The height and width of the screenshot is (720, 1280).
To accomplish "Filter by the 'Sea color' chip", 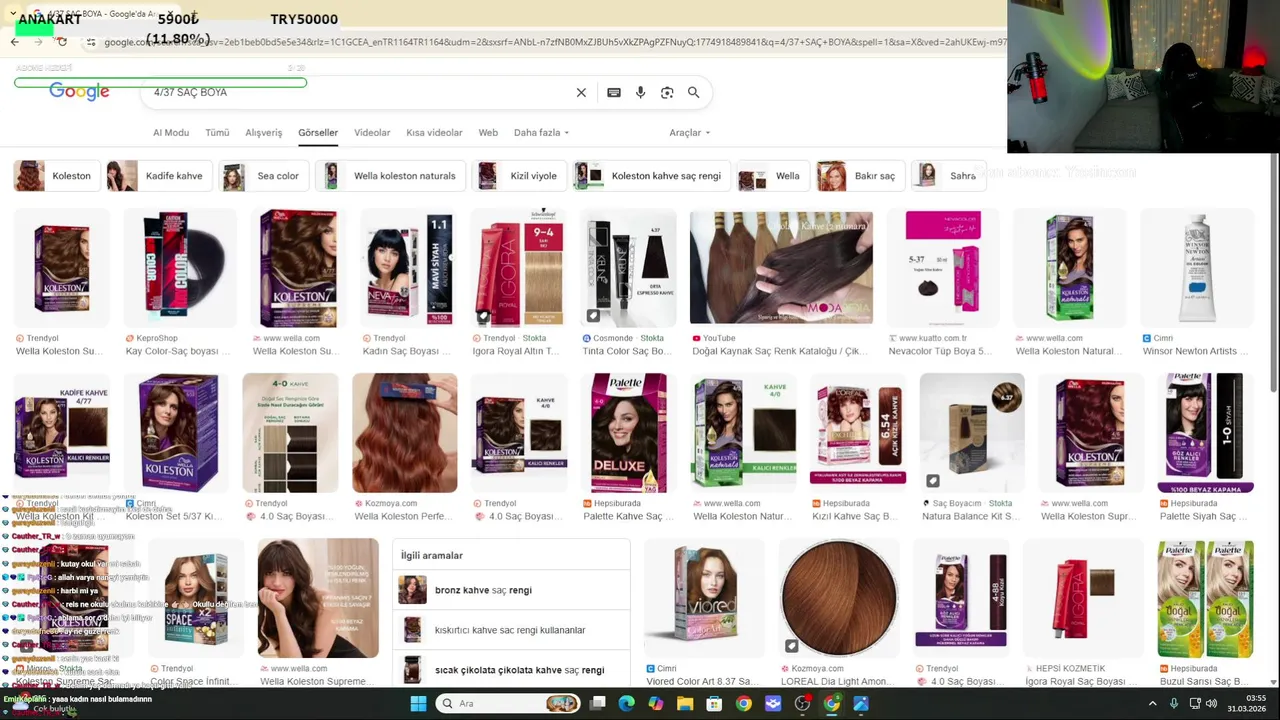I will click(x=264, y=176).
